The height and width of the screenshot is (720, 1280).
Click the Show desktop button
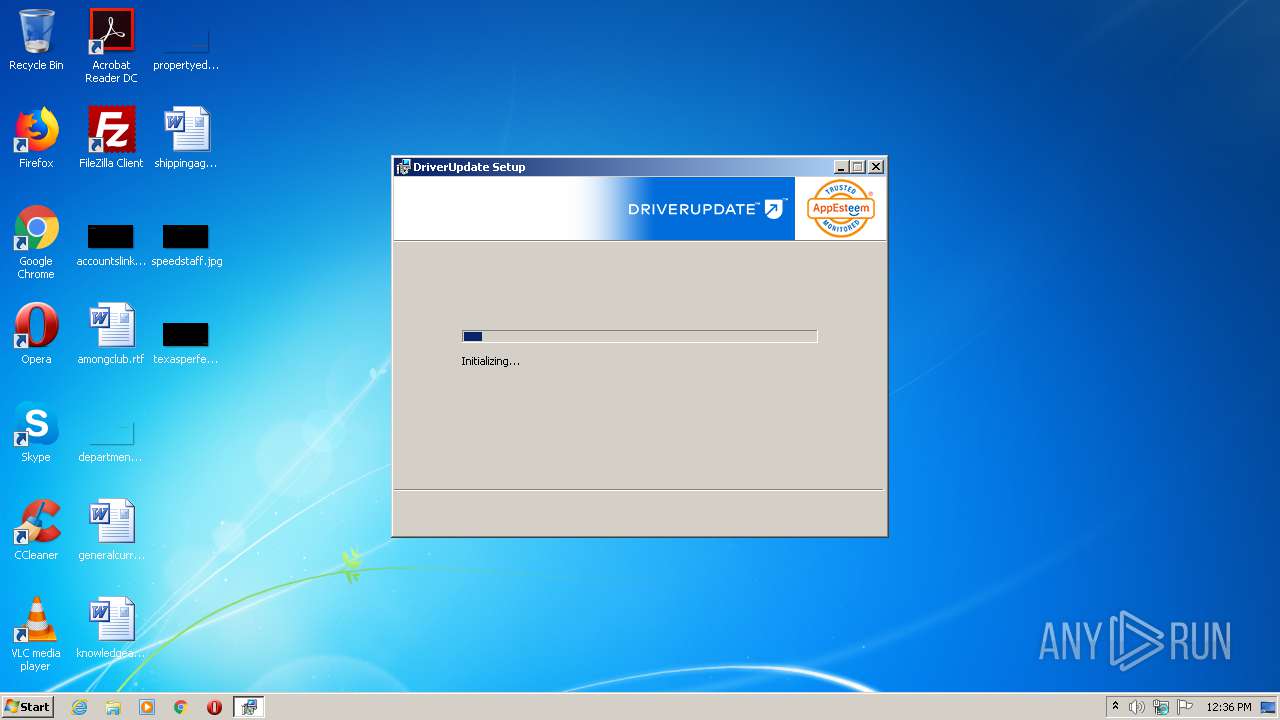pyautogui.click(x=1270, y=707)
